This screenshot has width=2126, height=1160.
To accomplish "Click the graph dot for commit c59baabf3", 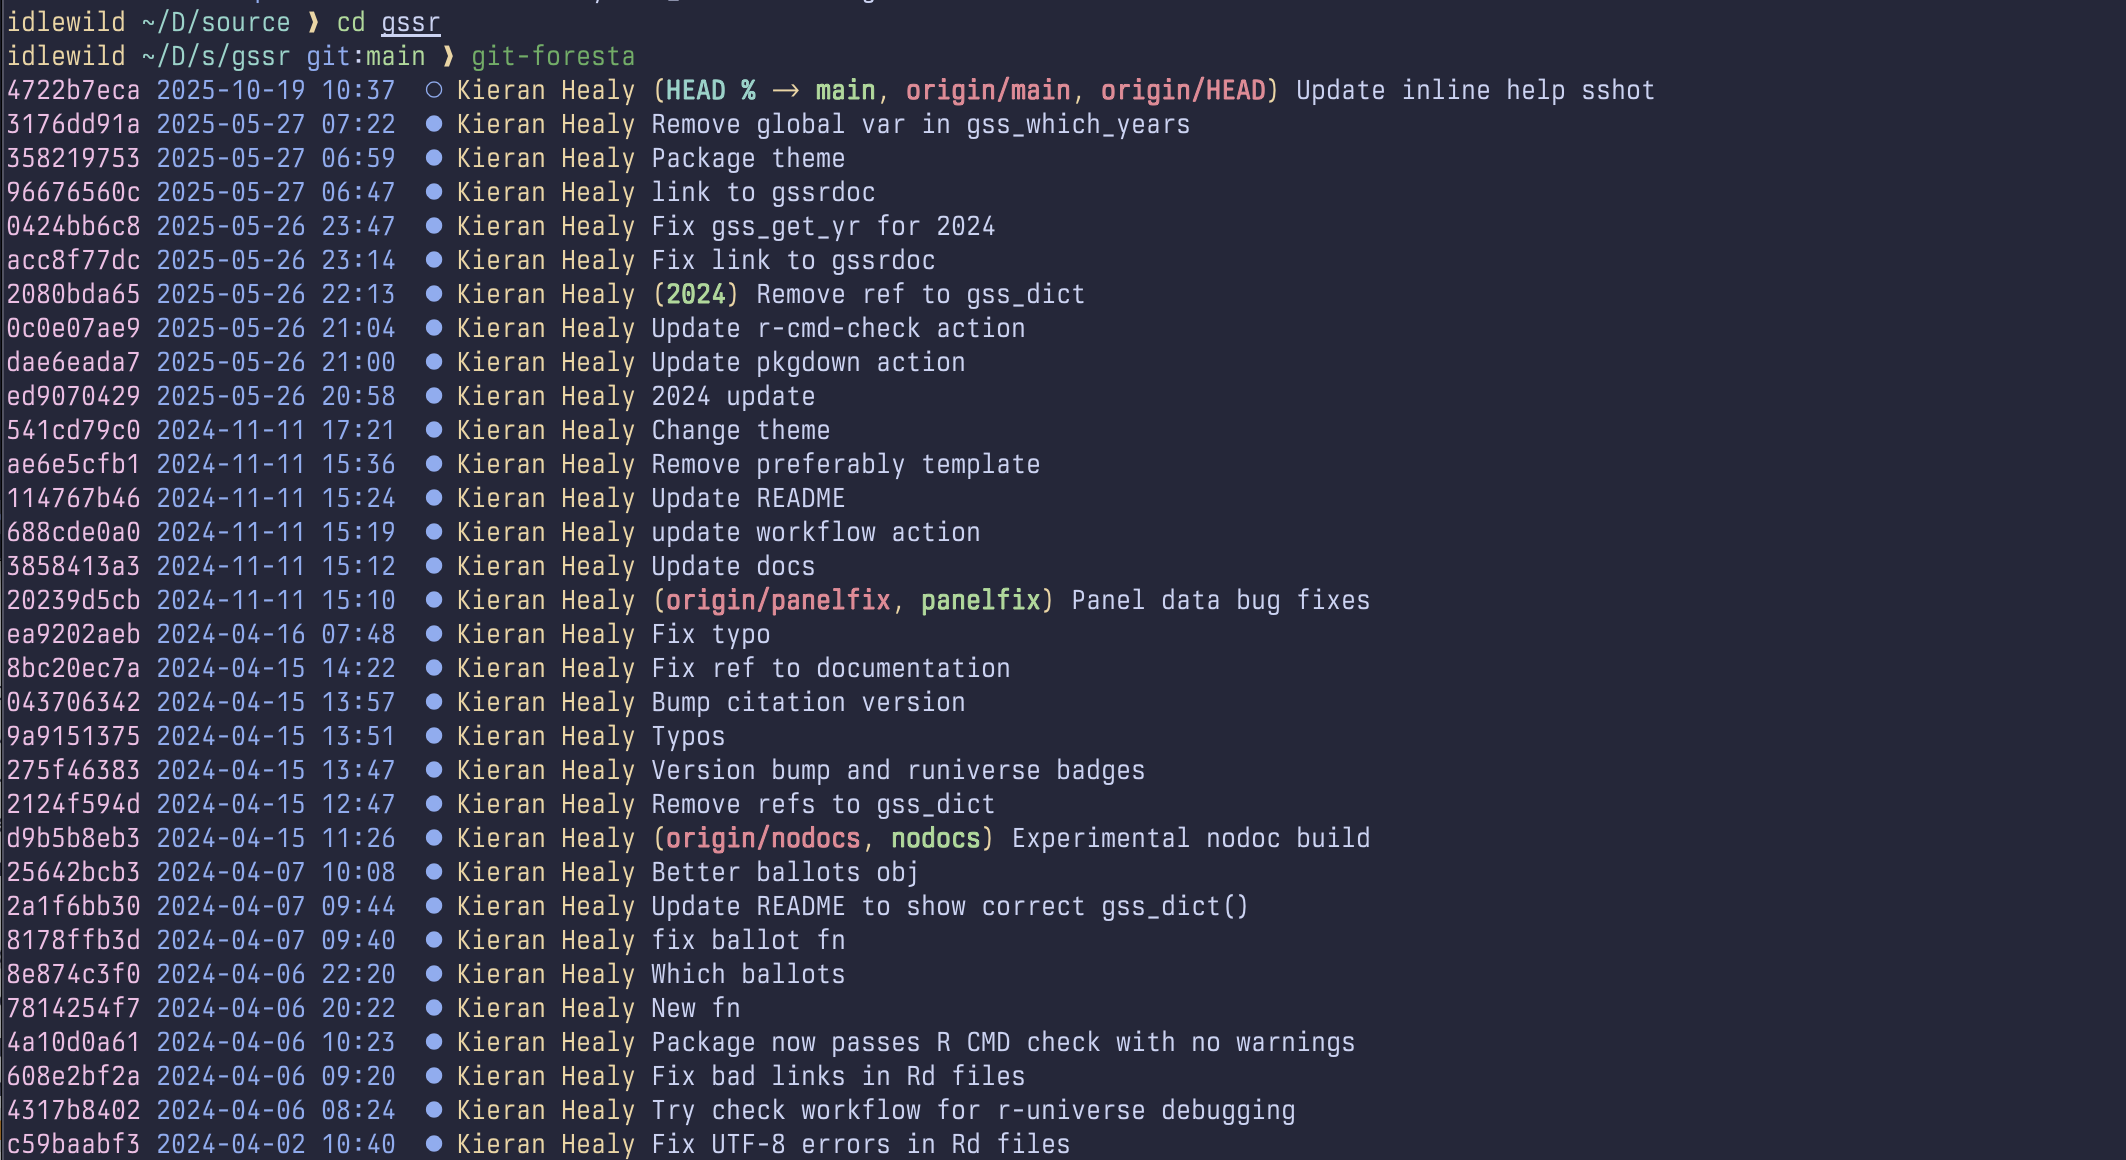I will pos(434,1144).
